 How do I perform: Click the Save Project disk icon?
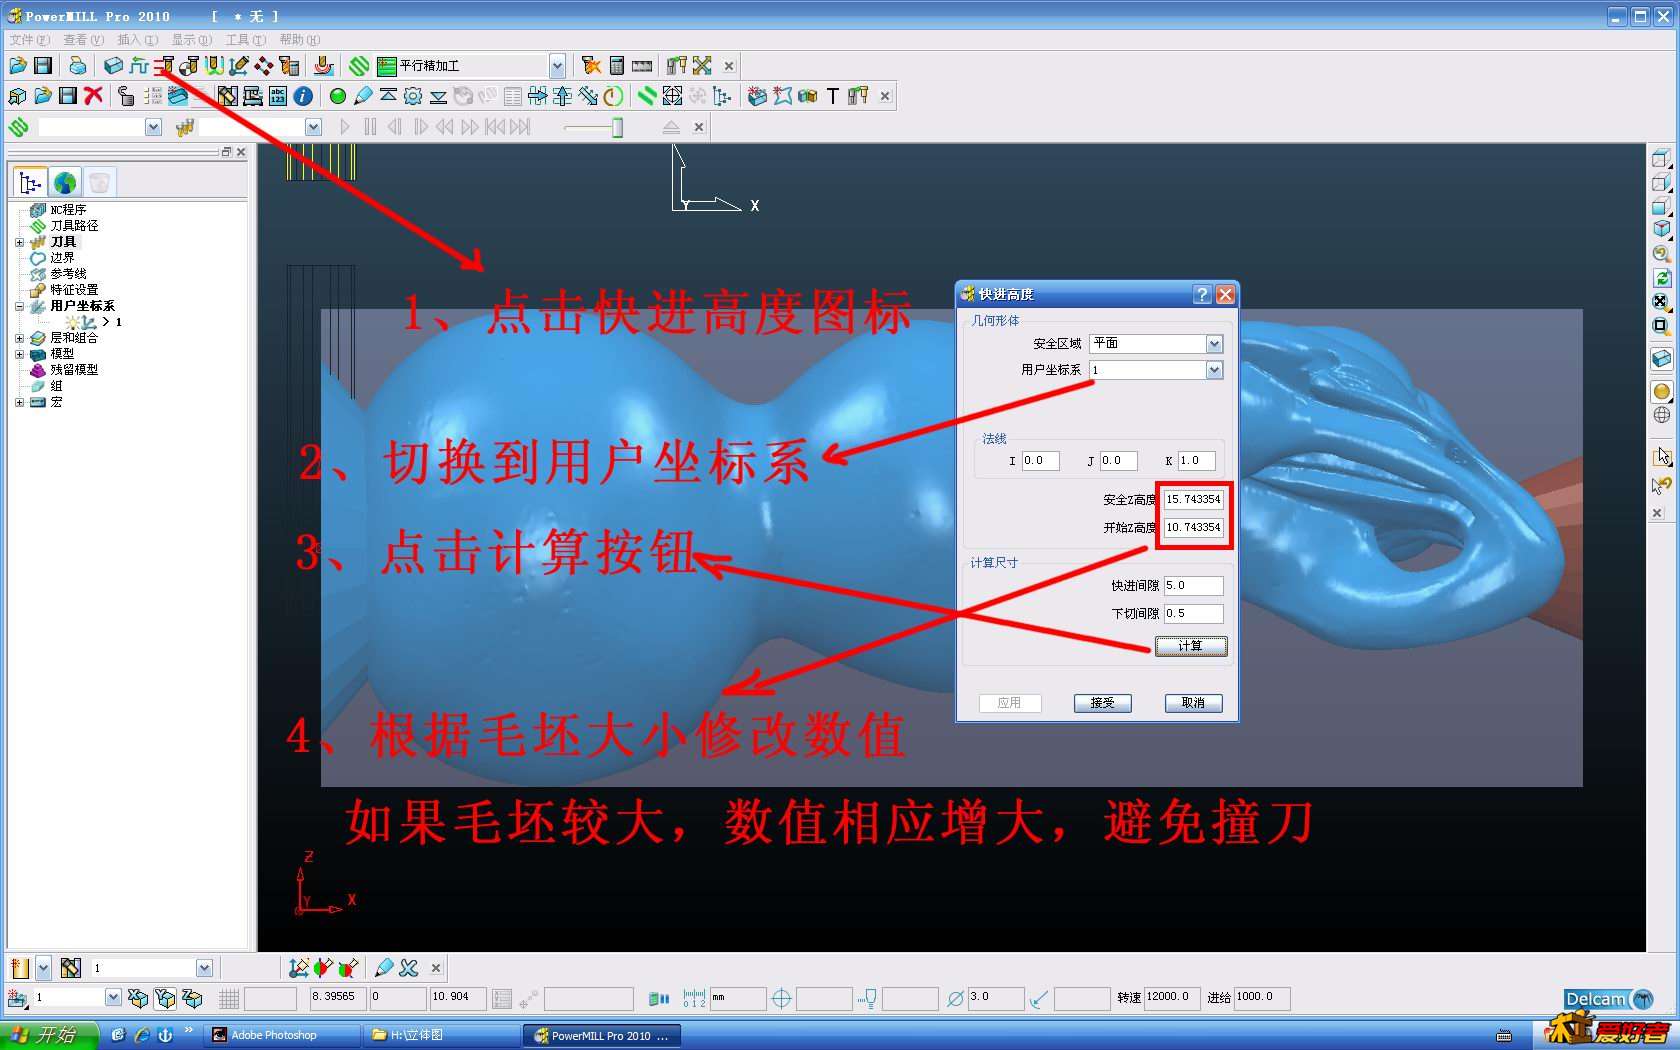point(43,66)
